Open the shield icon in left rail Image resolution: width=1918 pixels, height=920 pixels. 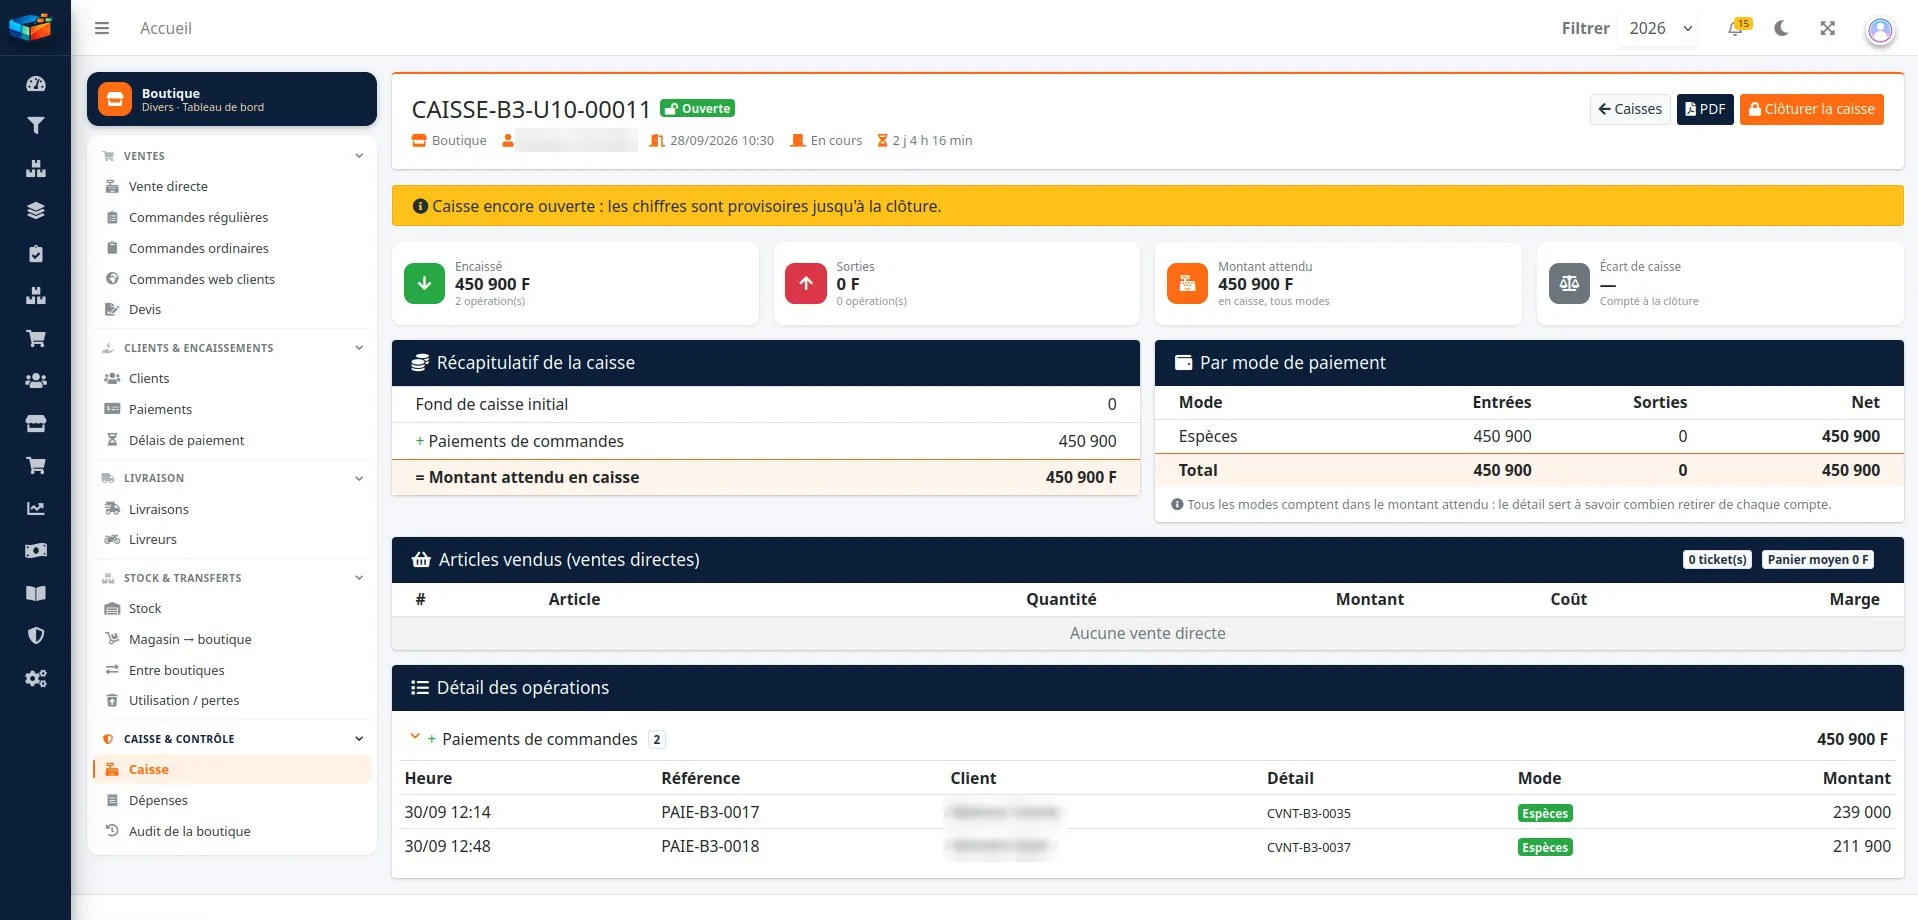coord(36,636)
